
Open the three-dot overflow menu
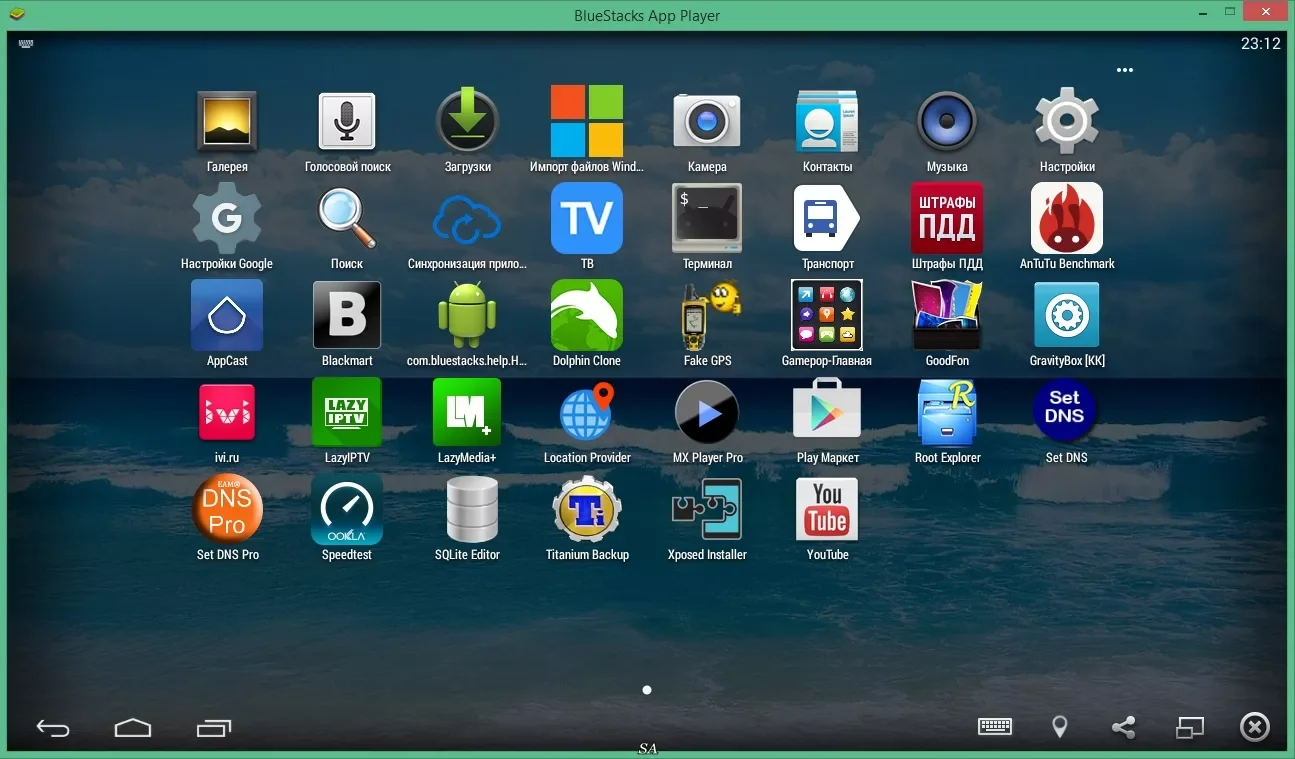[1125, 70]
